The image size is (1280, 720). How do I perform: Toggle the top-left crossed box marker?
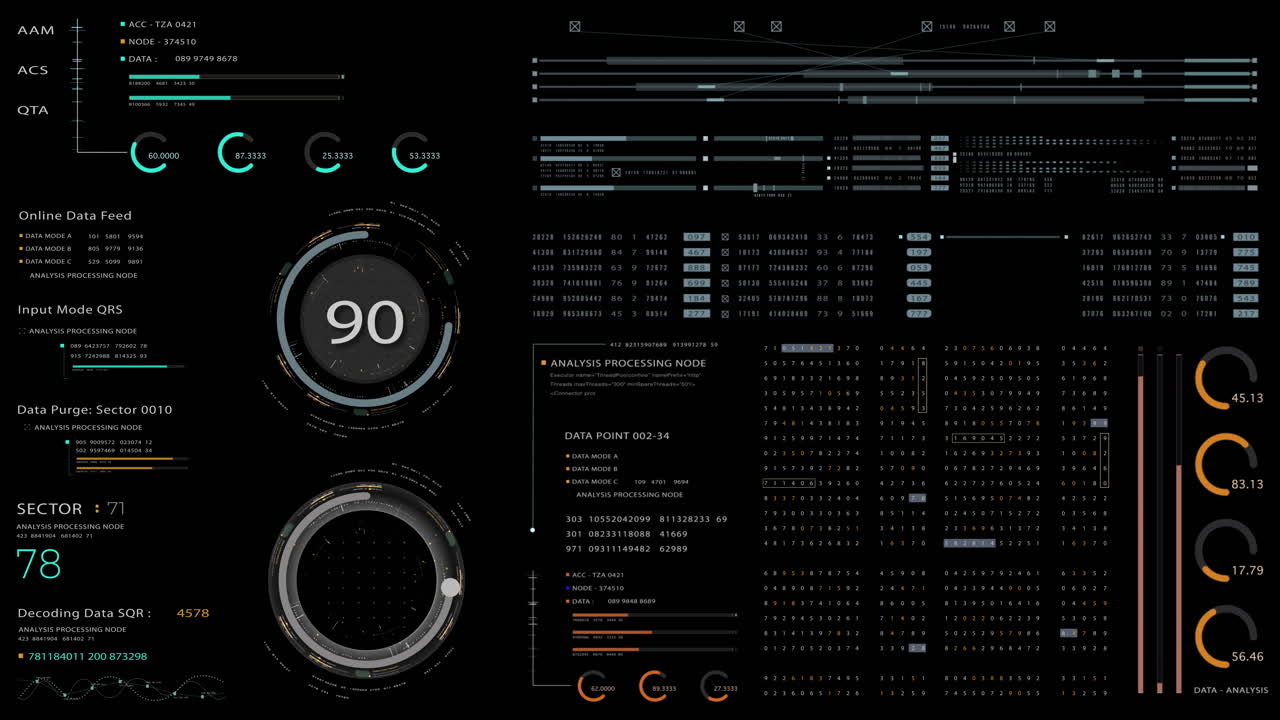[575, 26]
